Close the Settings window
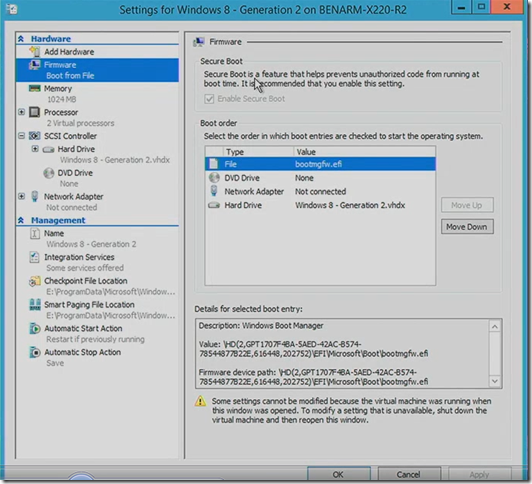The image size is (532, 484). [x=507, y=7]
